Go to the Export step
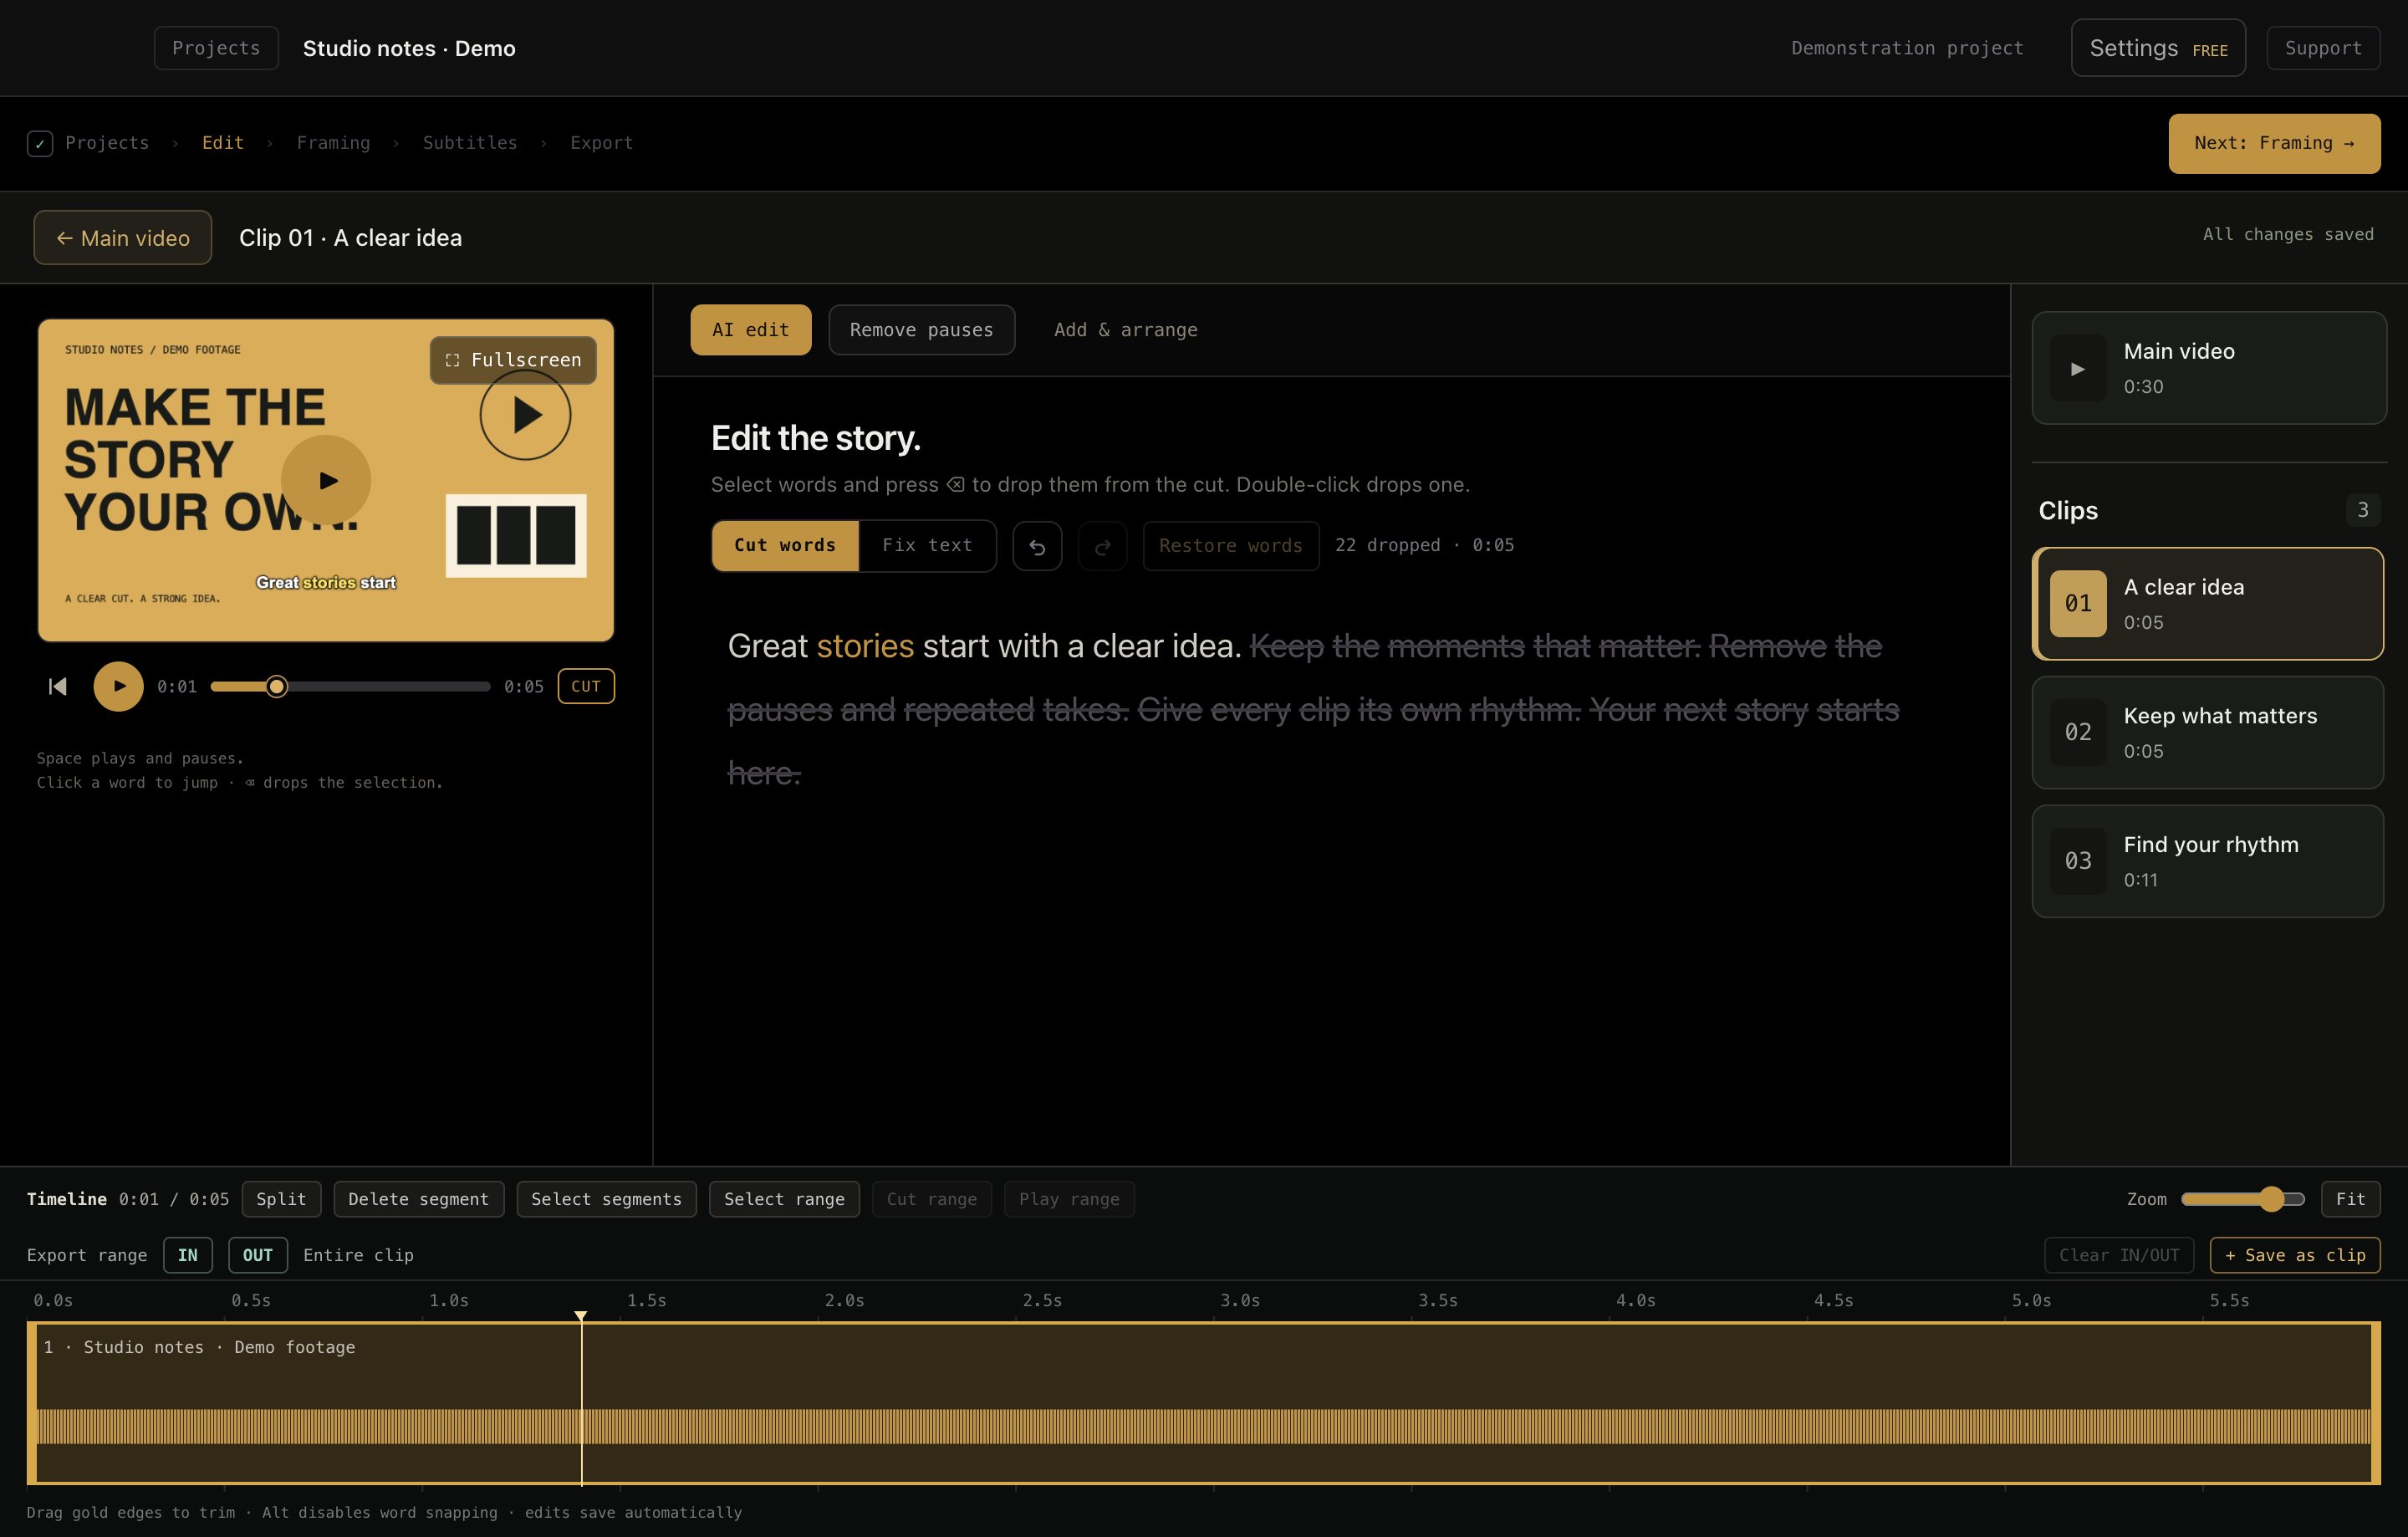Screen dimensions: 2408x1537 pyautogui.click(x=601, y=143)
